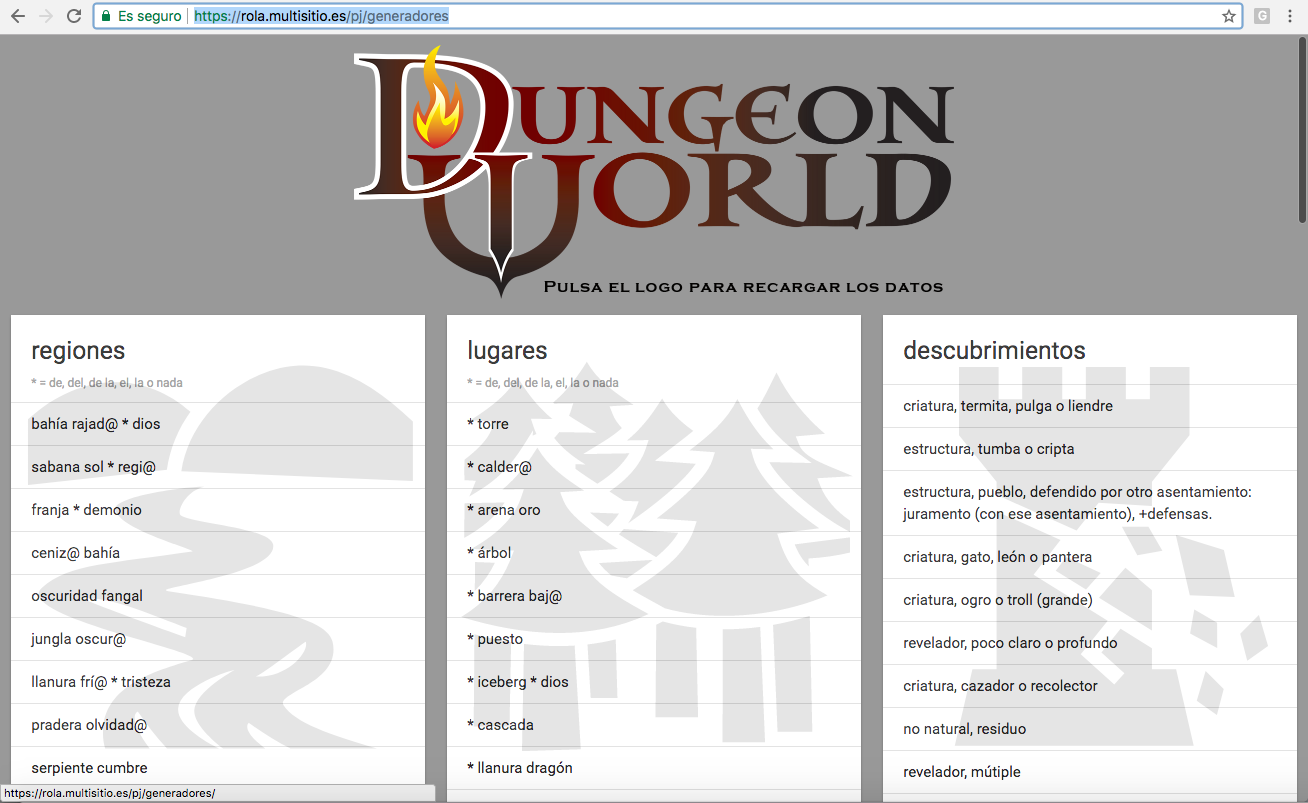Select 'franja * demonio' in regiones list
Image resolution: width=1308 pixels, height=803 pixels.
87,510
